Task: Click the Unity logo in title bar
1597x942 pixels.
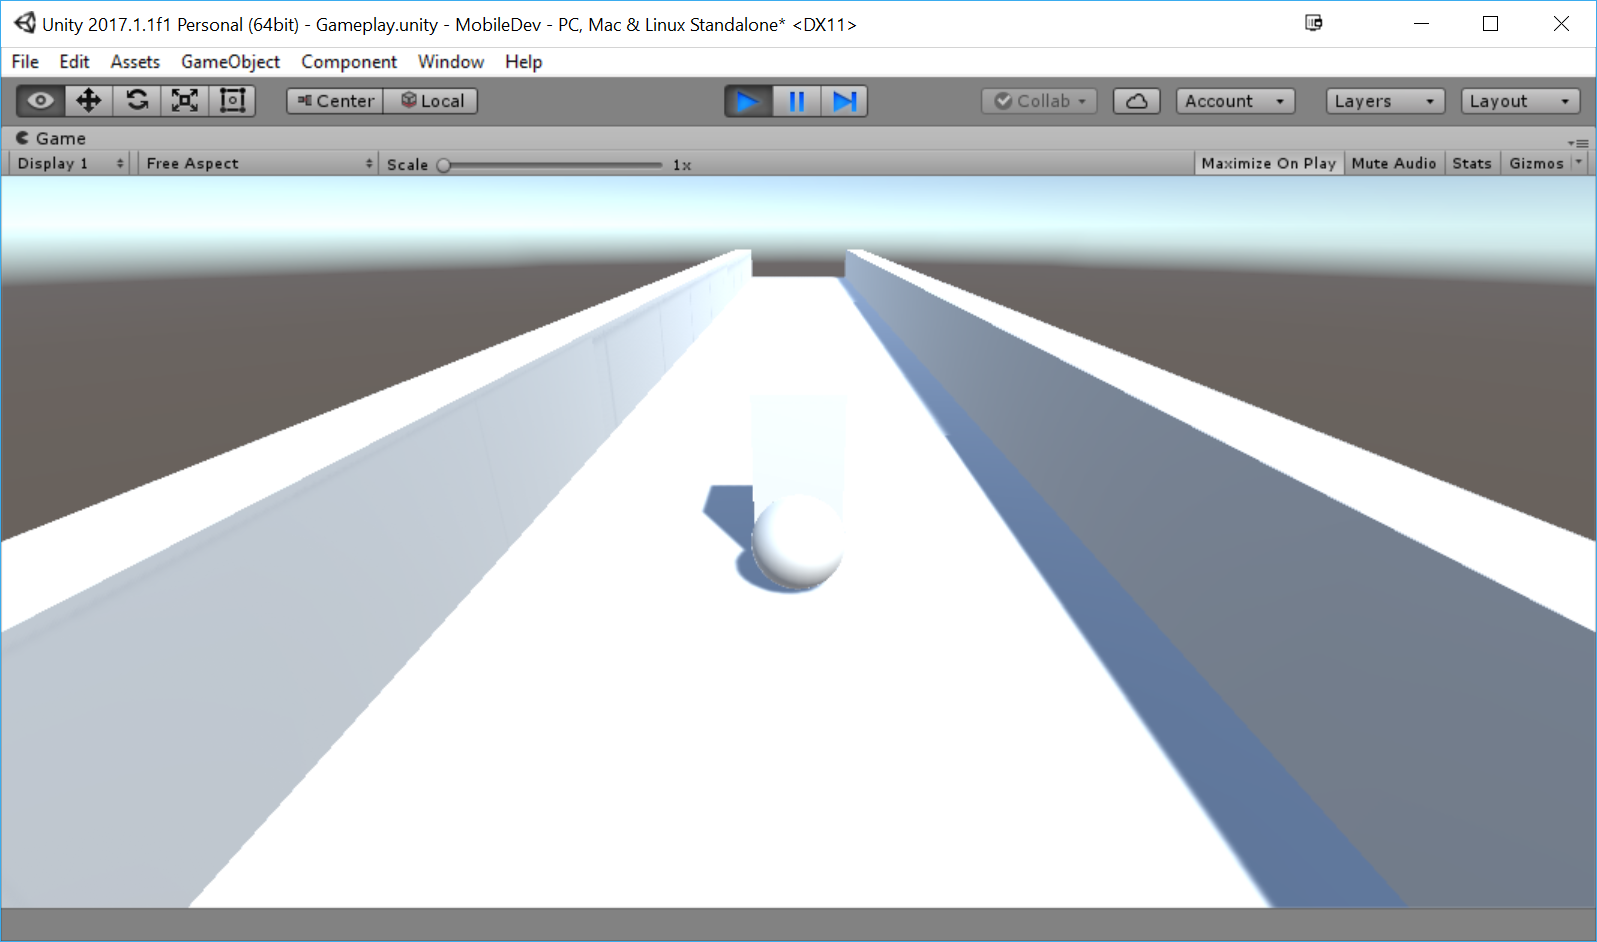Action: pos(25,23)
